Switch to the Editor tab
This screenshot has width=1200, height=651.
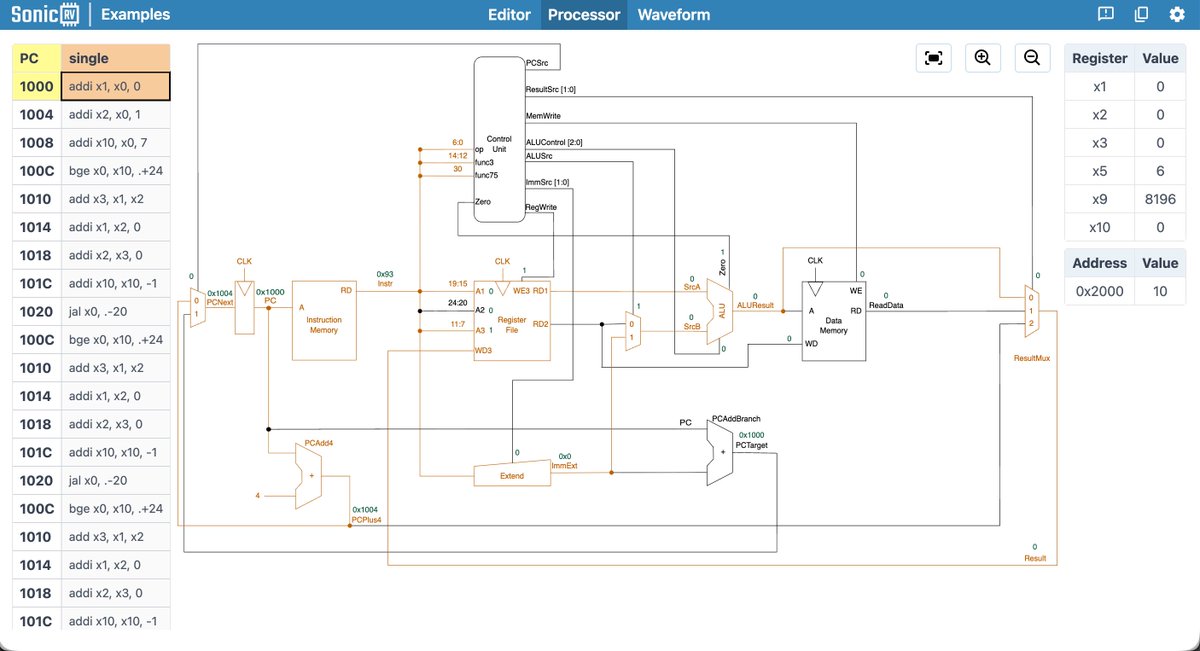[509, 15]
